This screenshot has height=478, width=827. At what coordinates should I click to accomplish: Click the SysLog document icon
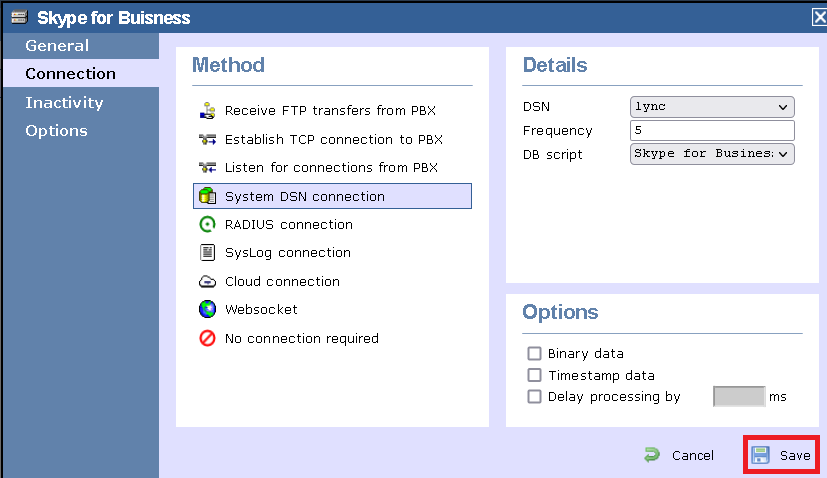coord(207,252)
